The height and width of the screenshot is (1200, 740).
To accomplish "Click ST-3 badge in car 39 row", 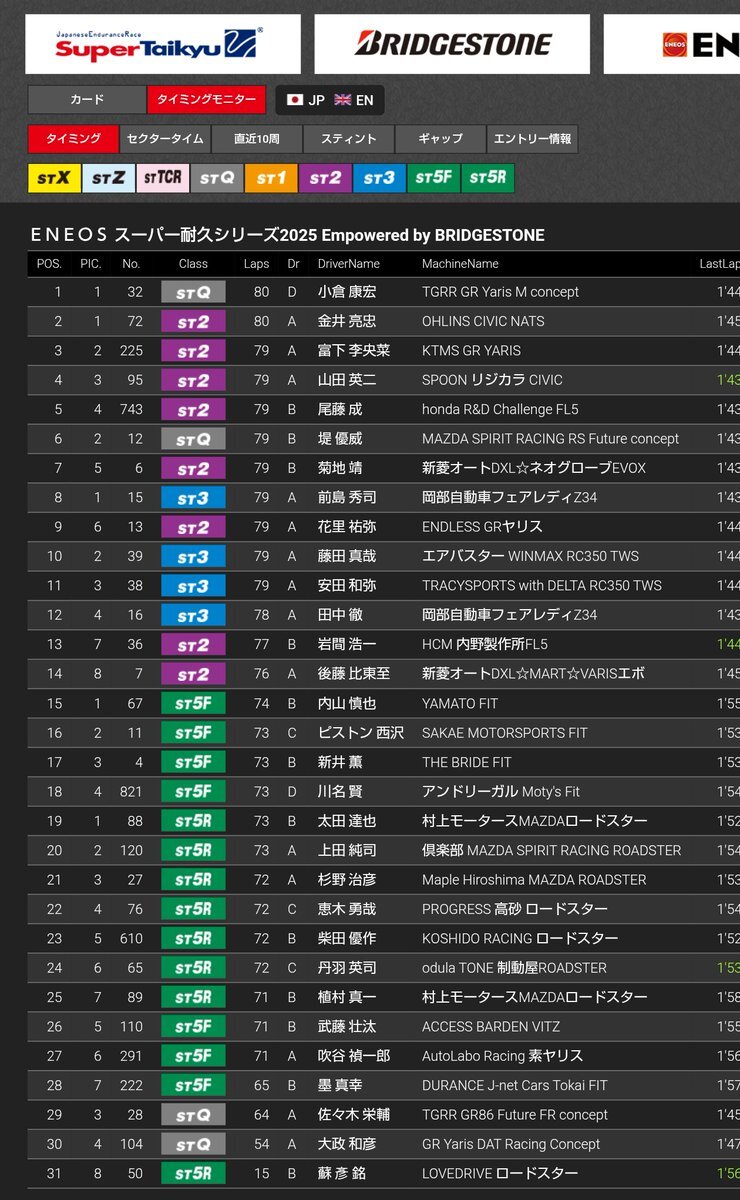I will [x=193, y=556].
